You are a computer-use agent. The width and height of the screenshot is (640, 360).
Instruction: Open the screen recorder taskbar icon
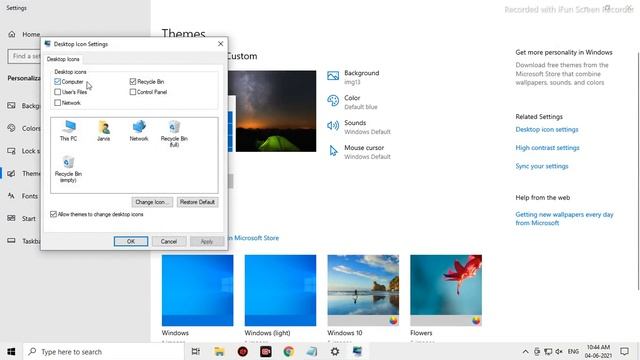click(266, 351)
